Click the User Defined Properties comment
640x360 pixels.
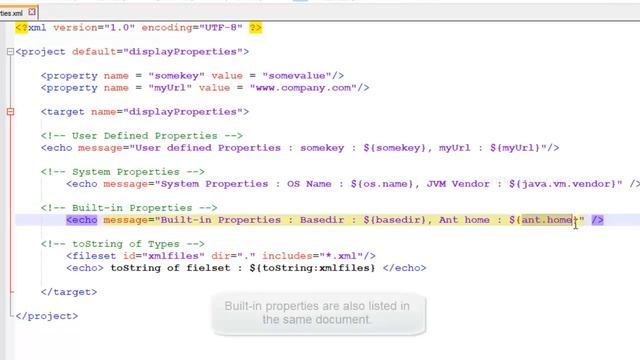click(142, 136)
